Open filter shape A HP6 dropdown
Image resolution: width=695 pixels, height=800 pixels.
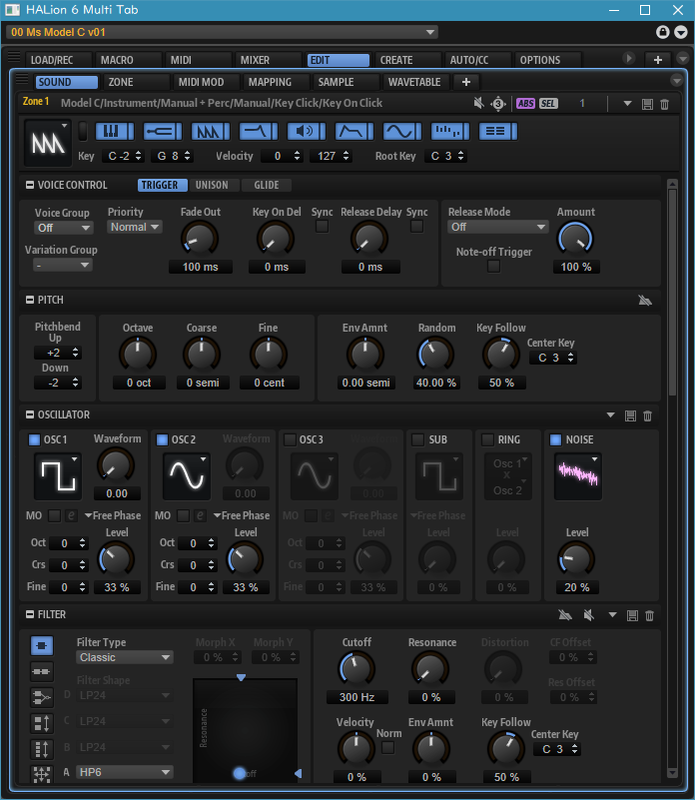point(125,772)
